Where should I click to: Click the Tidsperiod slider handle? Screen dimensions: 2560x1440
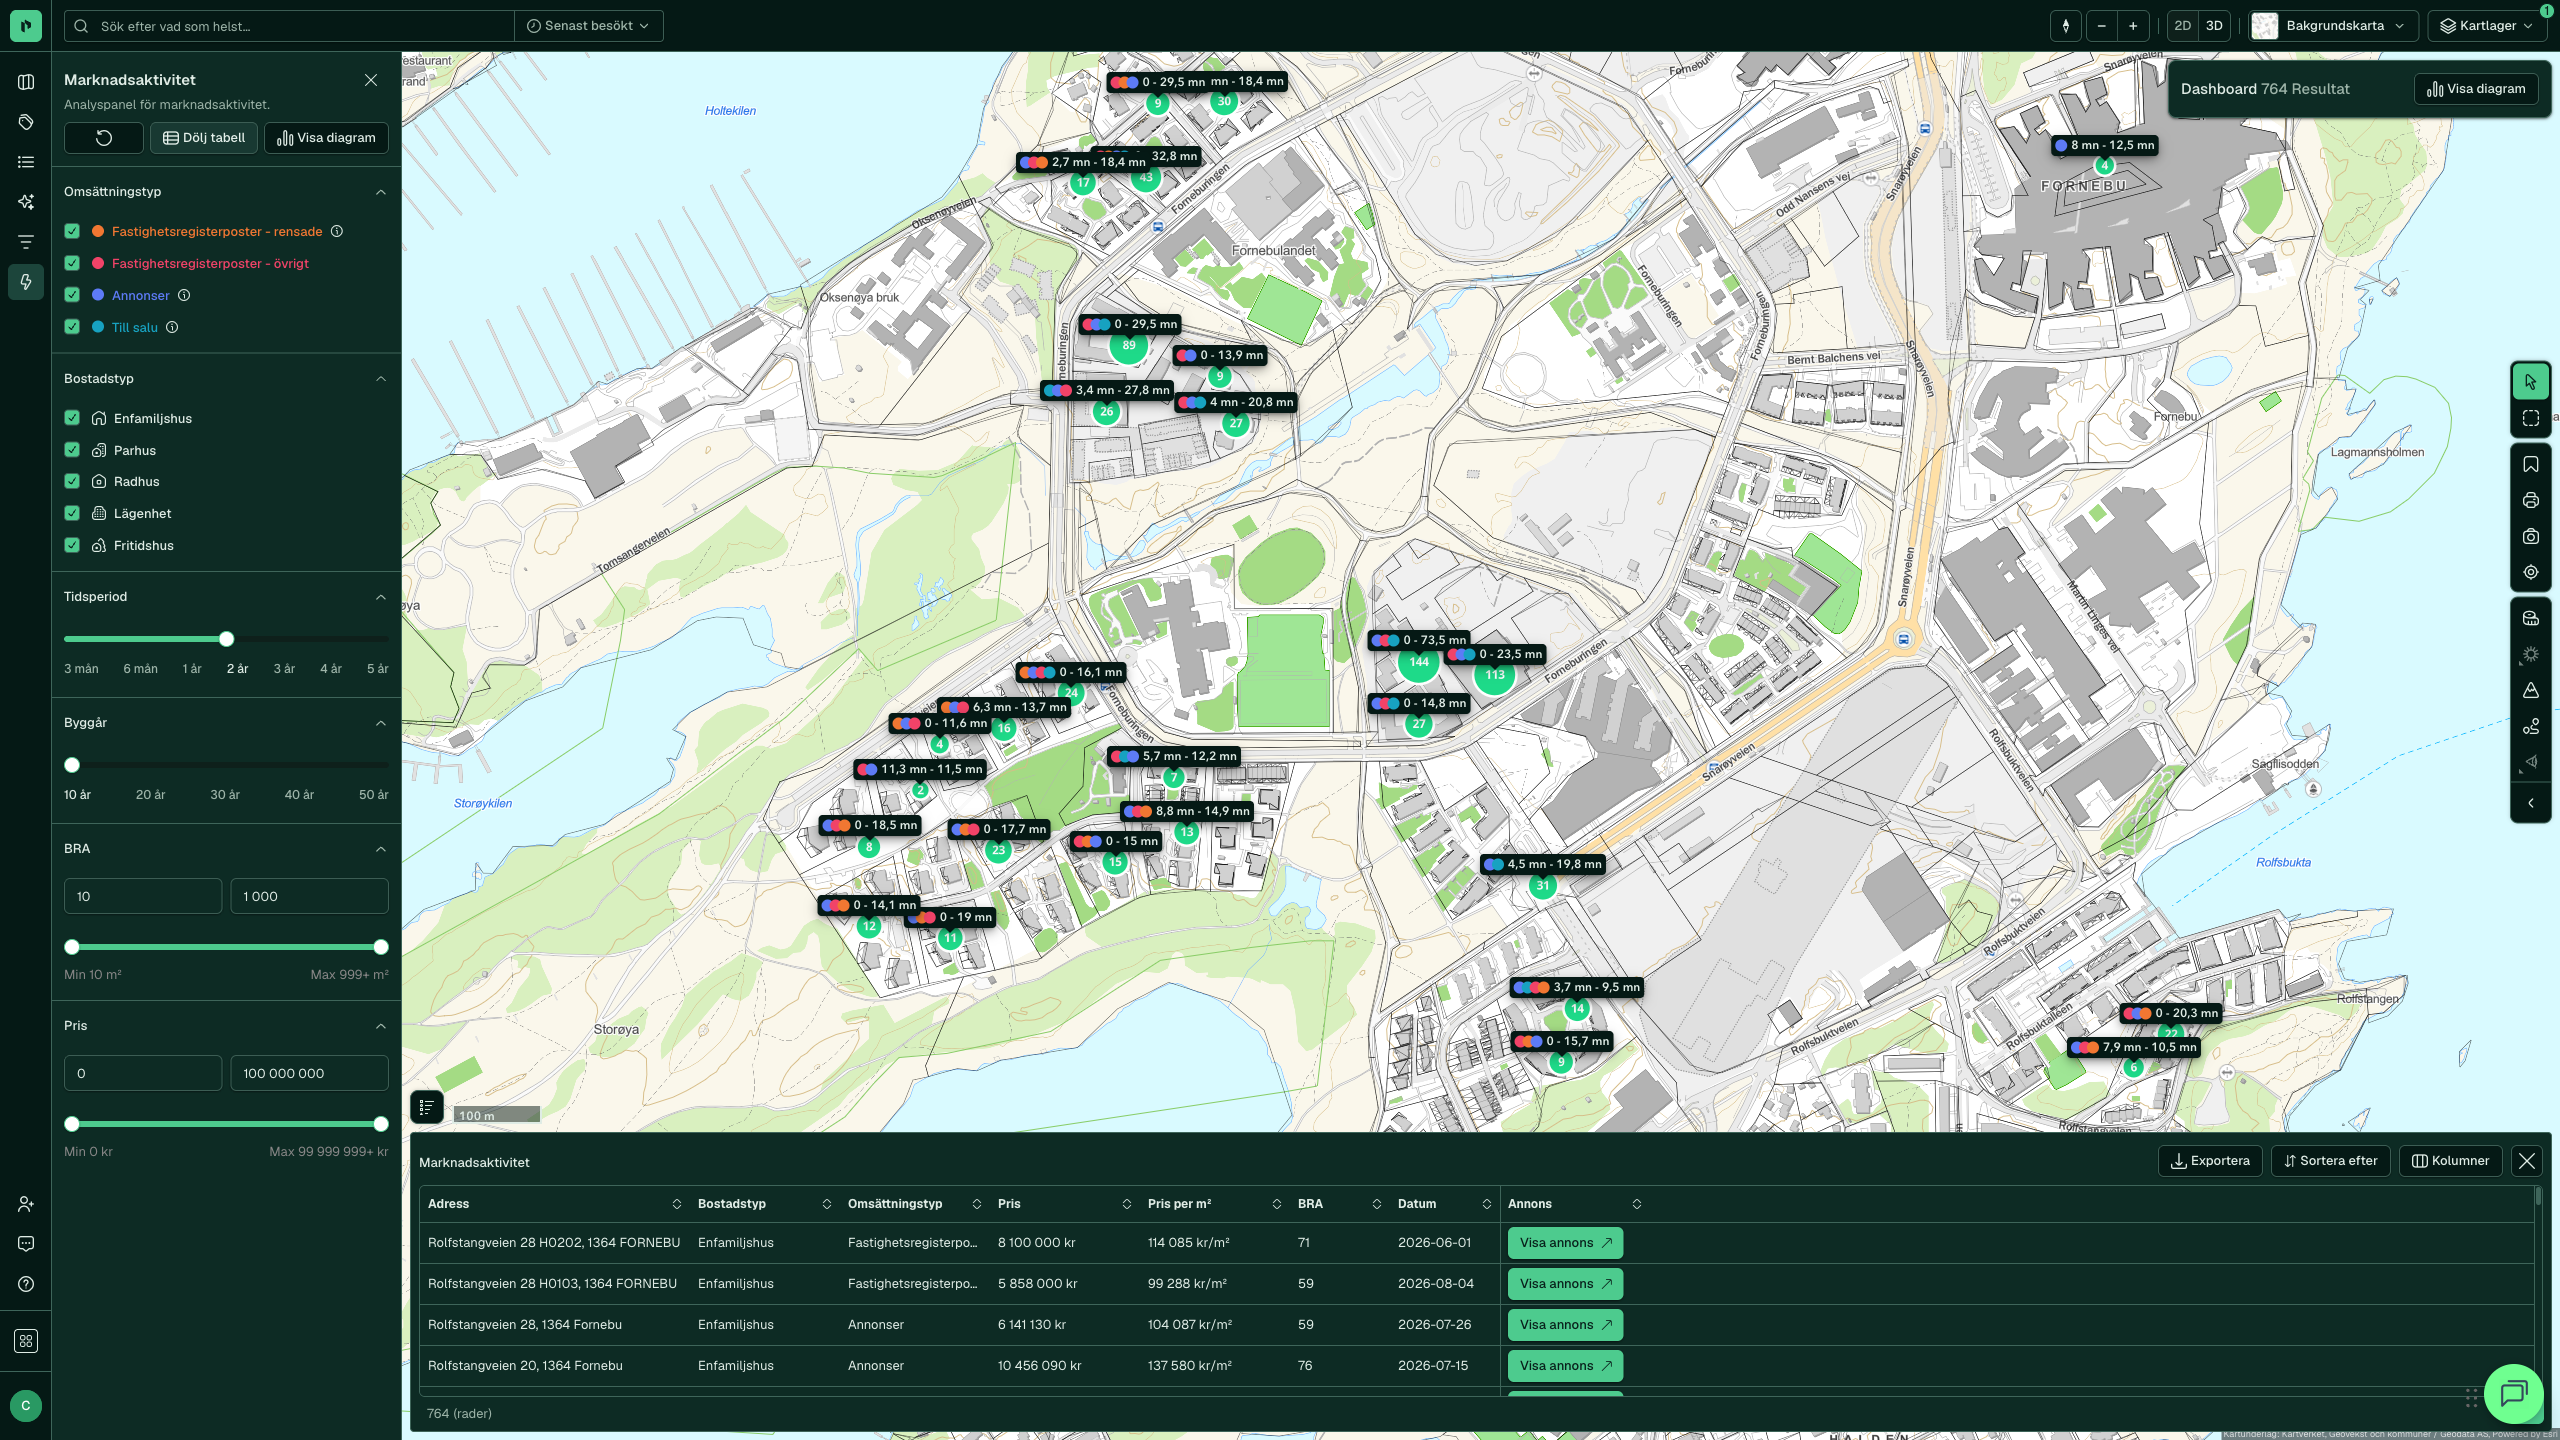click(x=226, y=639)
